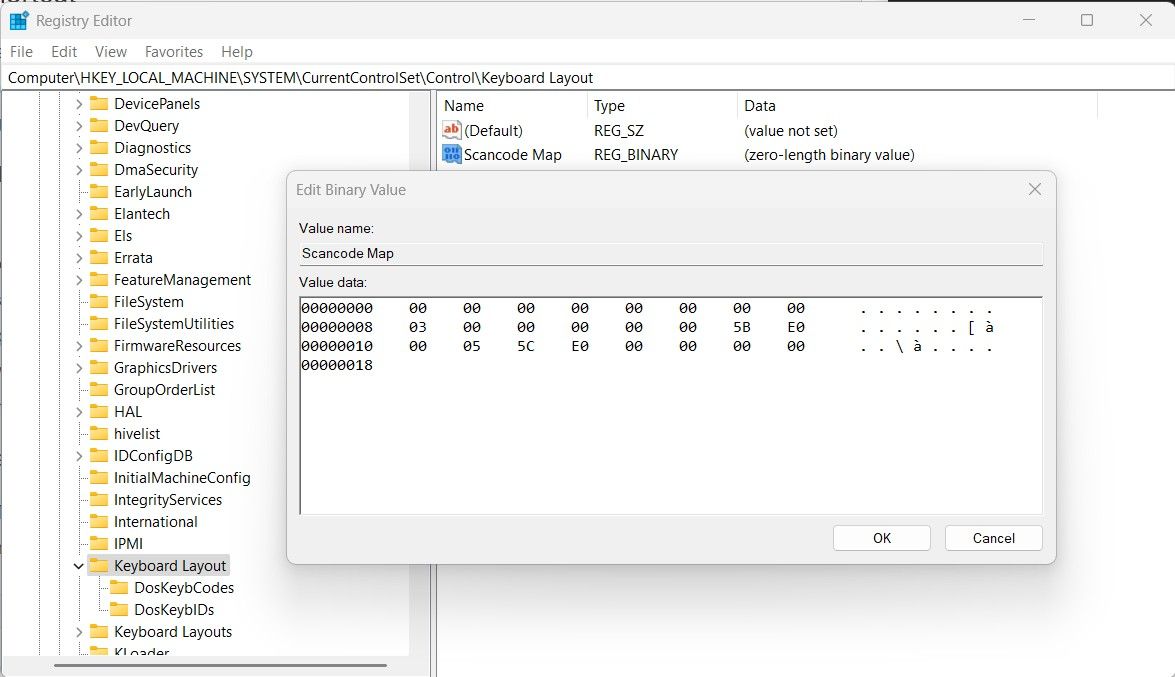Click the DevQuery folder icon
The width and height of the screenshot is (1175, 677).
(x=99, y=125)
